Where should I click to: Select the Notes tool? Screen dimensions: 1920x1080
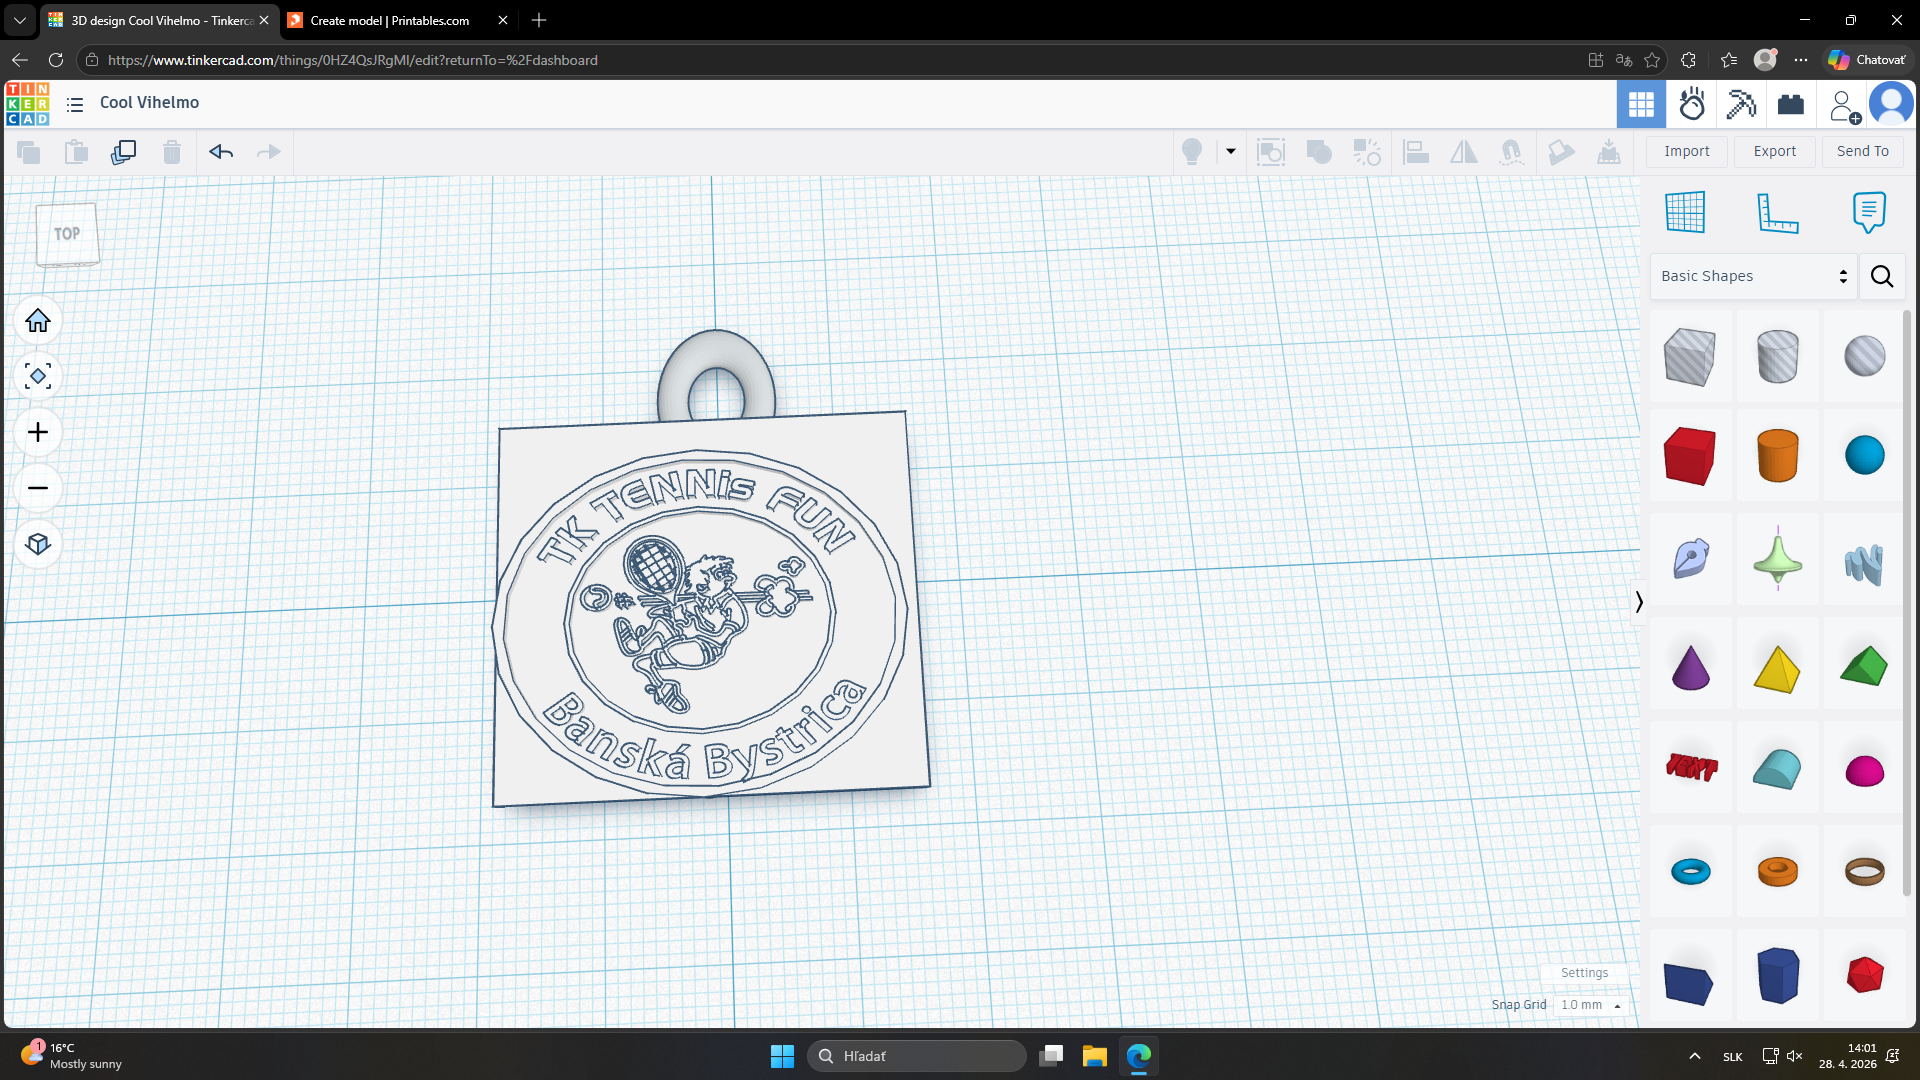(1869, 212)
